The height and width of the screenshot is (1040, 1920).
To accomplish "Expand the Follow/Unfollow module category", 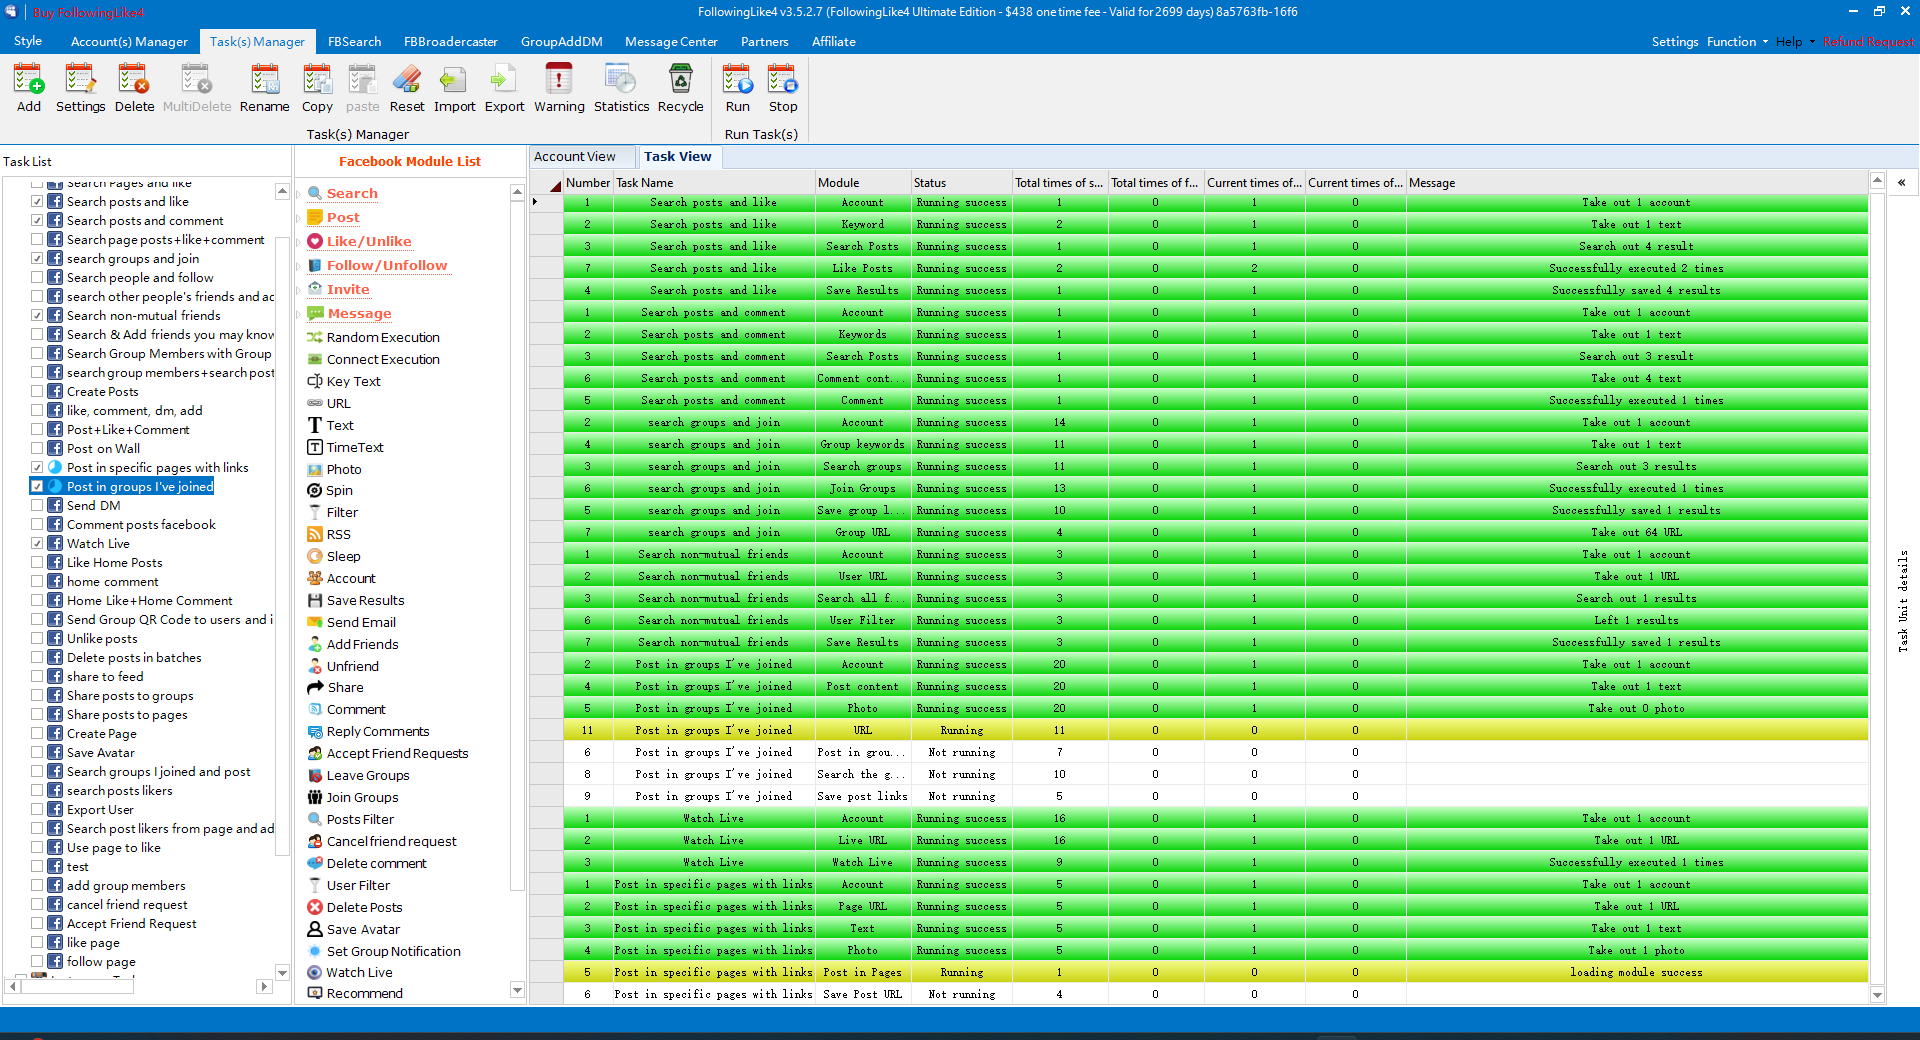I will [x=299, y=266].
